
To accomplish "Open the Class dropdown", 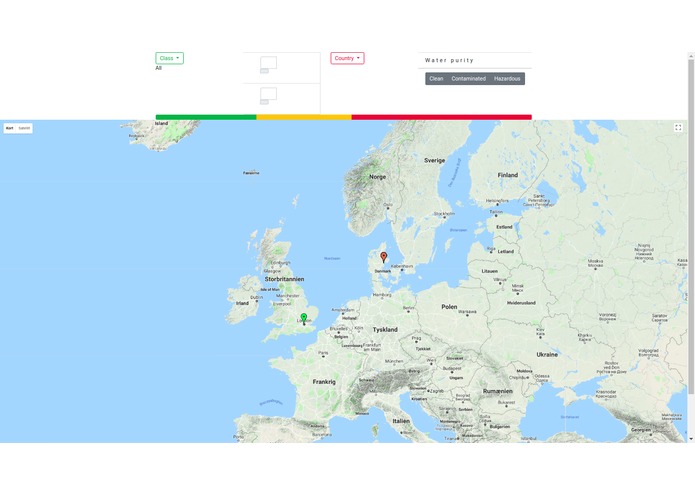I will (169, 58).
